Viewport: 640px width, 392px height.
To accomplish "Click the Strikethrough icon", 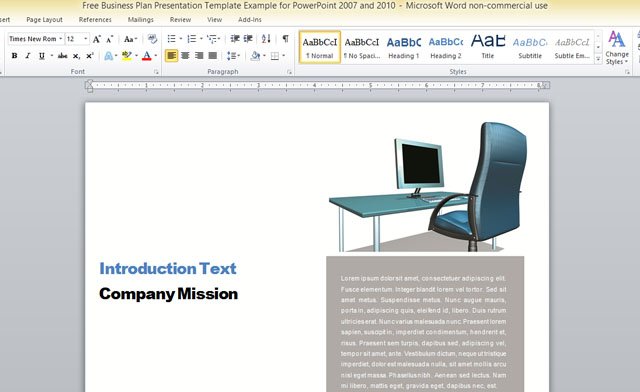I will 62,56.
